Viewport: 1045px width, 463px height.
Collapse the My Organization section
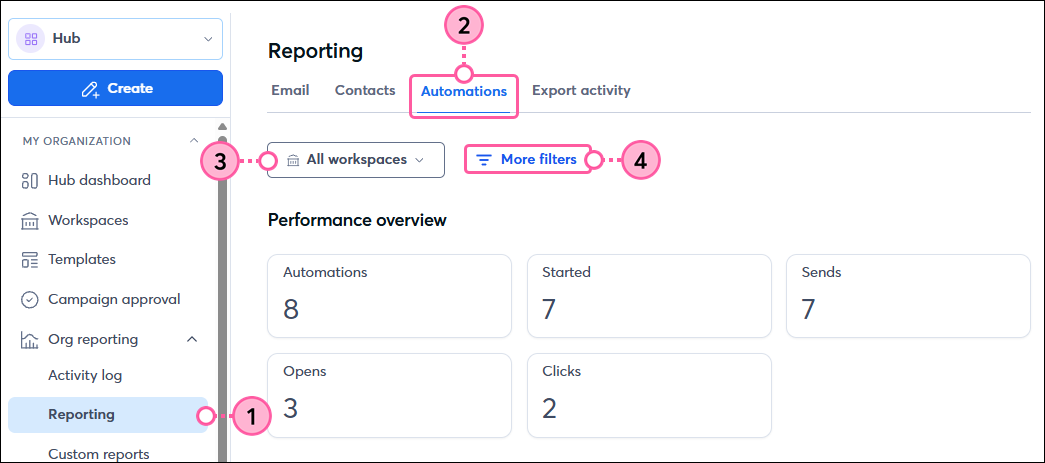[x=194, y=141]
